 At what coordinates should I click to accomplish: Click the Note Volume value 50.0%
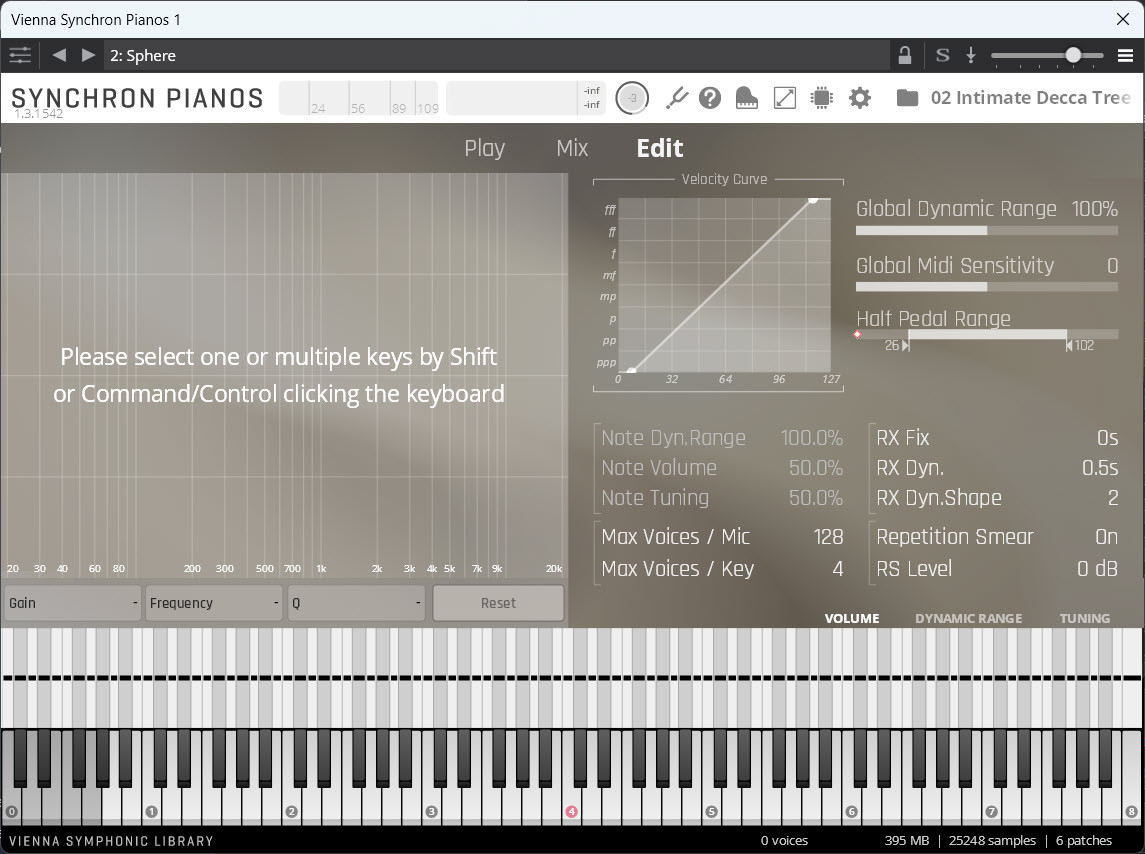(x=816, y=468)
